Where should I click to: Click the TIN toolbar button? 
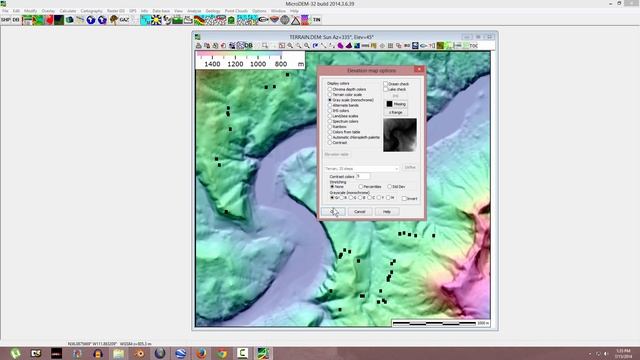(317, 20)
